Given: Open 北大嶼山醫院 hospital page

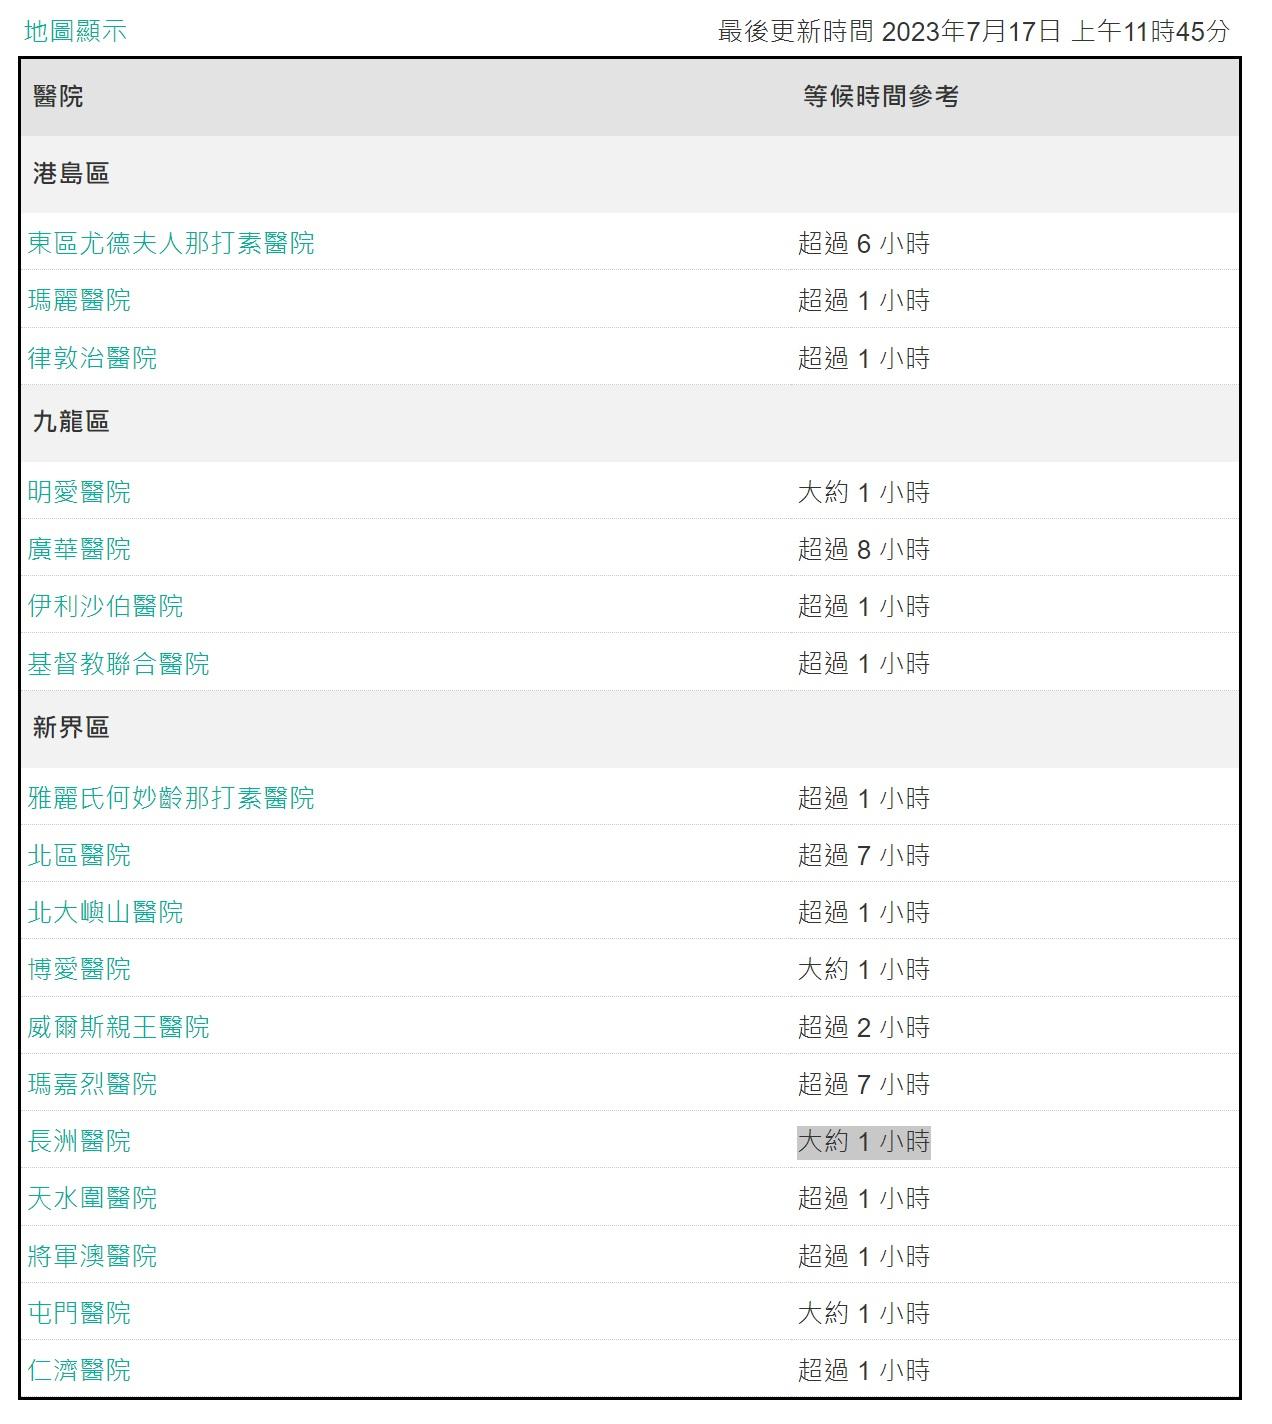Looking at the screenshot, I should tap(105, 912).
